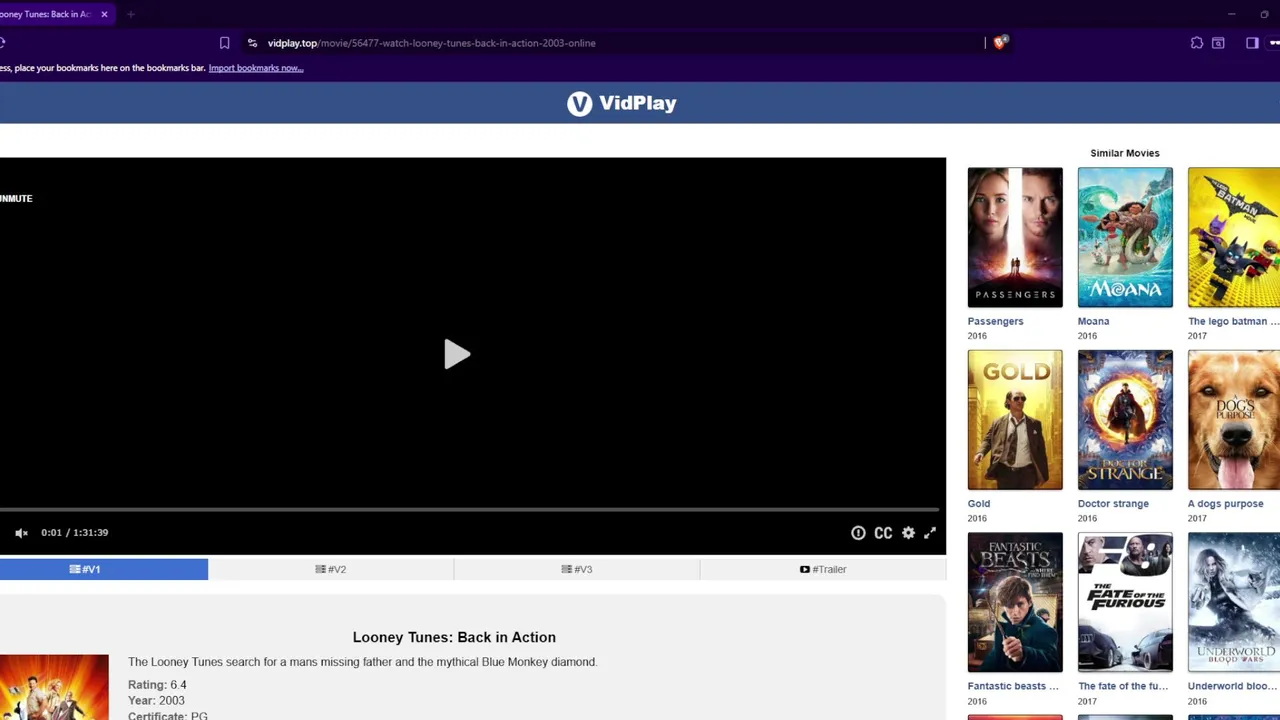1280x720 pixels.
Task: Open the #Trailer tab
Action: pos(823,569)
